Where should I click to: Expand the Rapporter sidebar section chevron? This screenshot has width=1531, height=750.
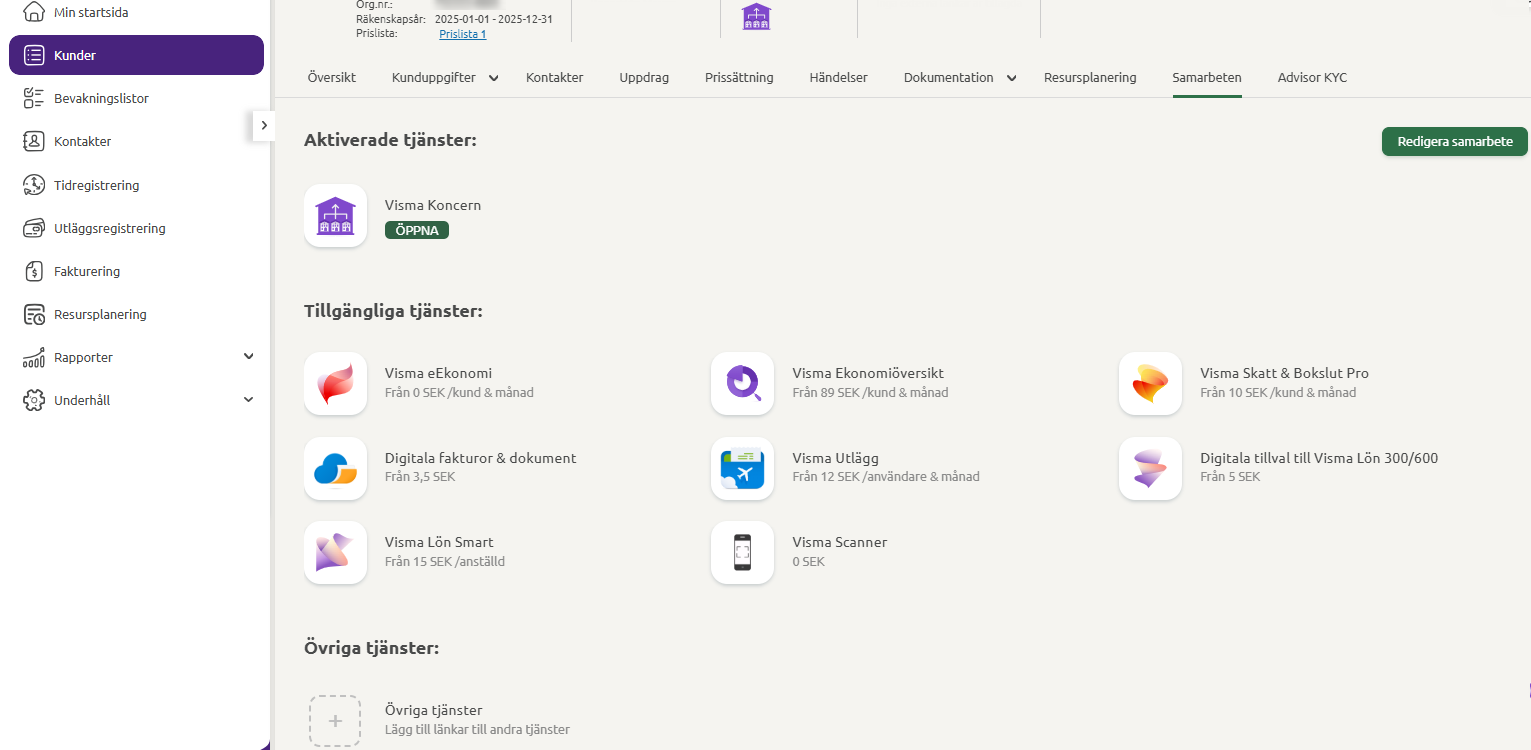click(x=249, y=357)
